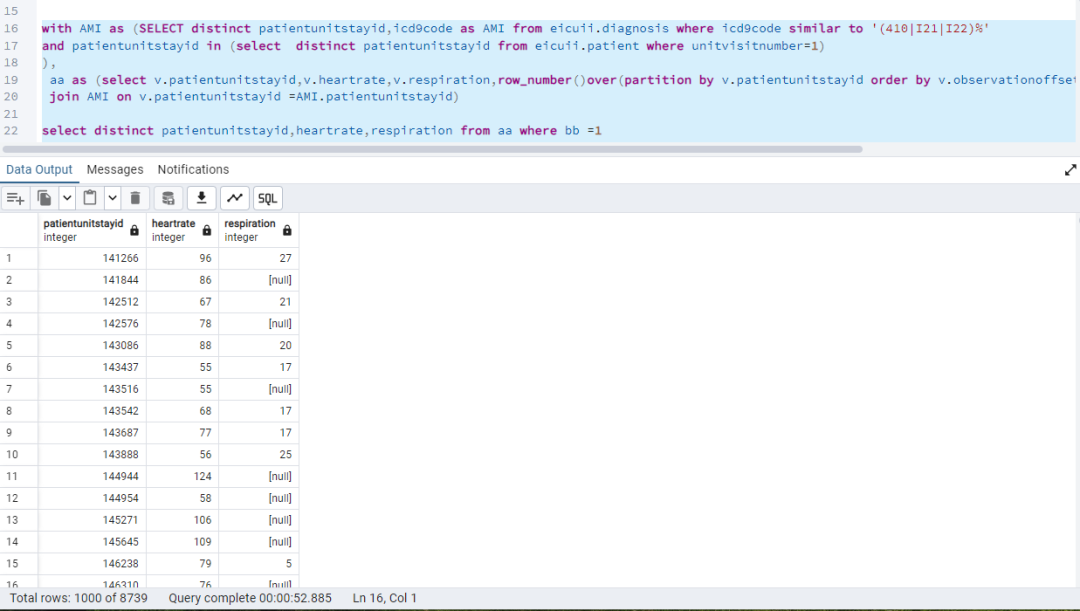Select cell with patientunitstayid 141844
Viewport: 1080px width, 611px height.
(x=92, y=280)
